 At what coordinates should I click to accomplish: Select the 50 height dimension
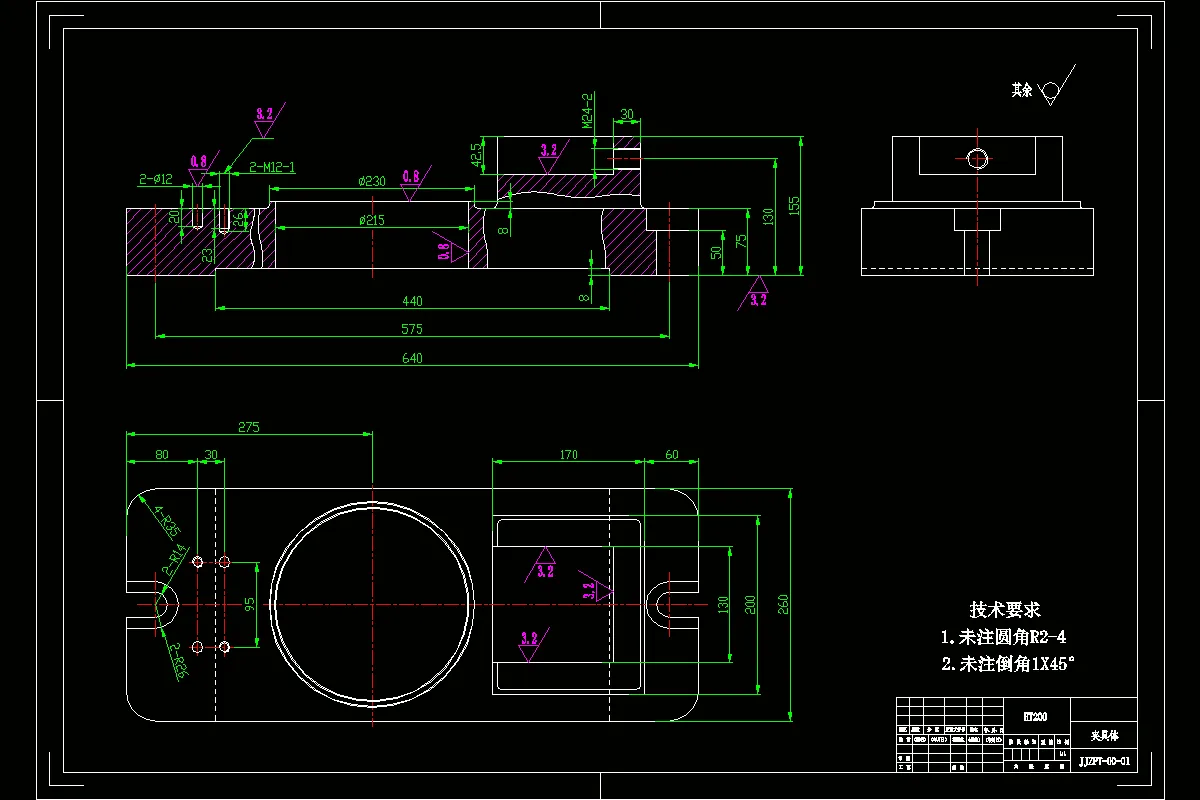click(716, 252)
